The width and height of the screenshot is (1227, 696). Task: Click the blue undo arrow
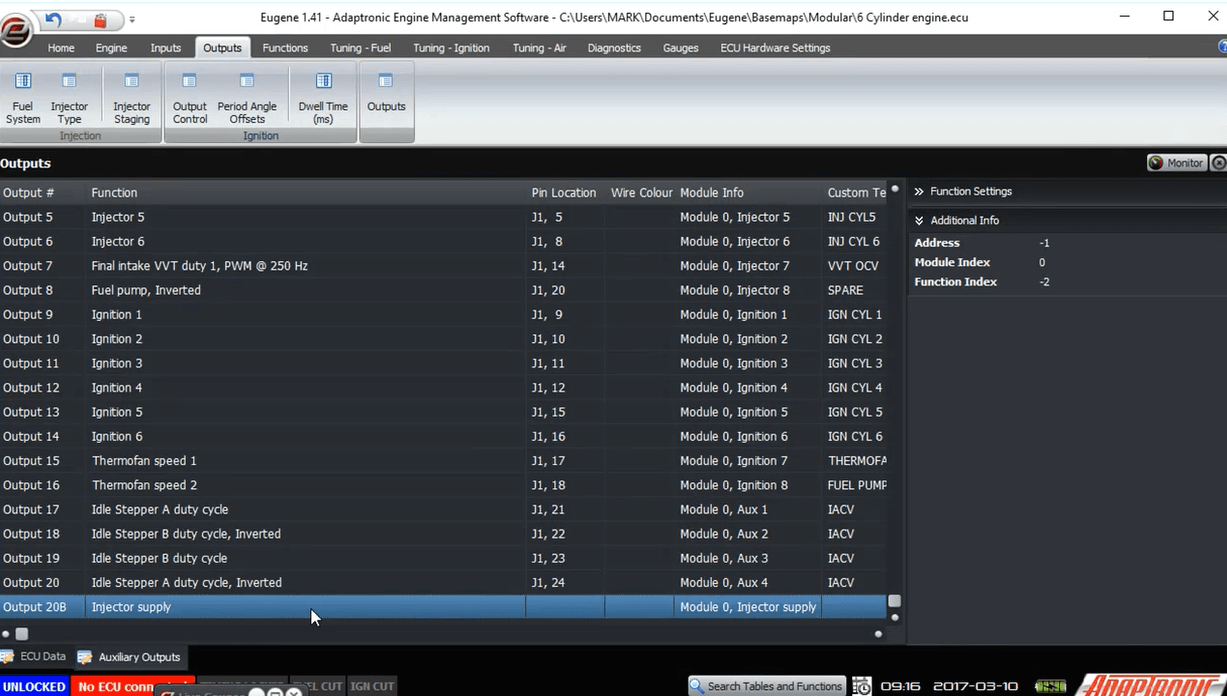pyautogui.click(x=53, y=19)
